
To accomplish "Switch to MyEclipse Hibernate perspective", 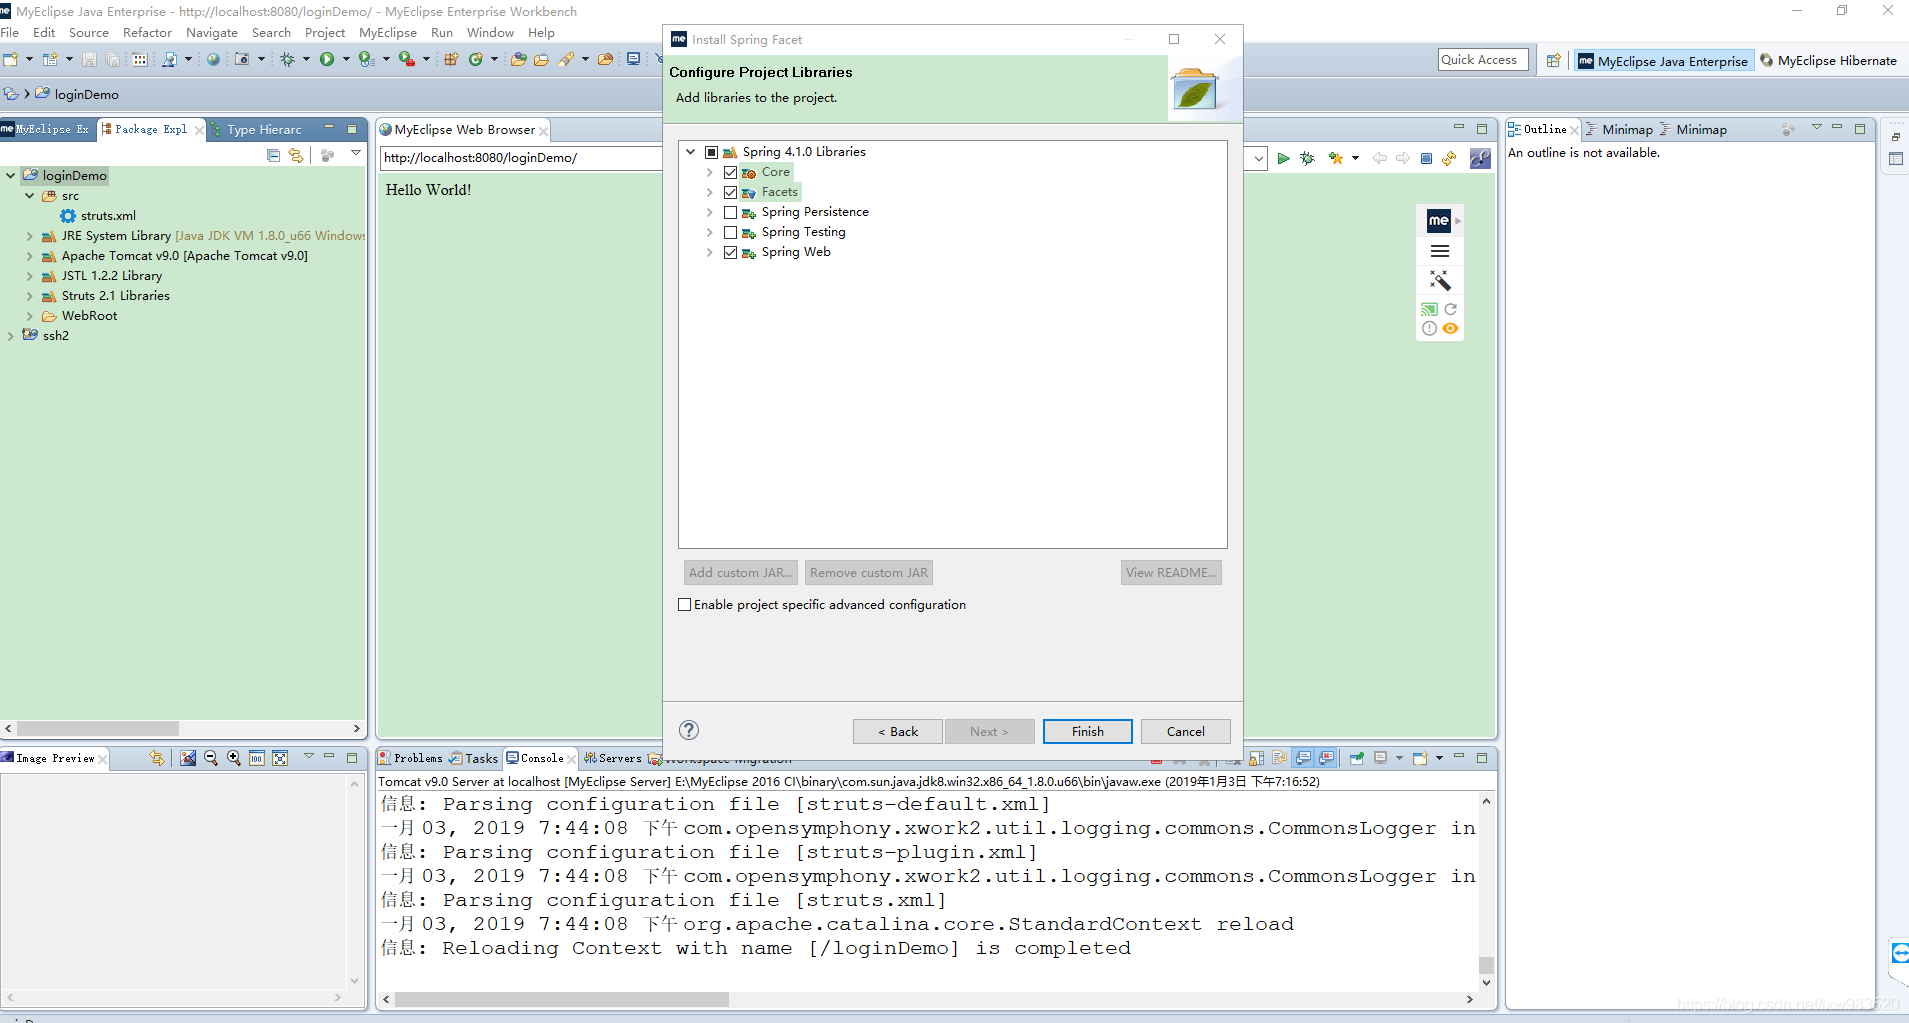I will [x=1828, y=61].
